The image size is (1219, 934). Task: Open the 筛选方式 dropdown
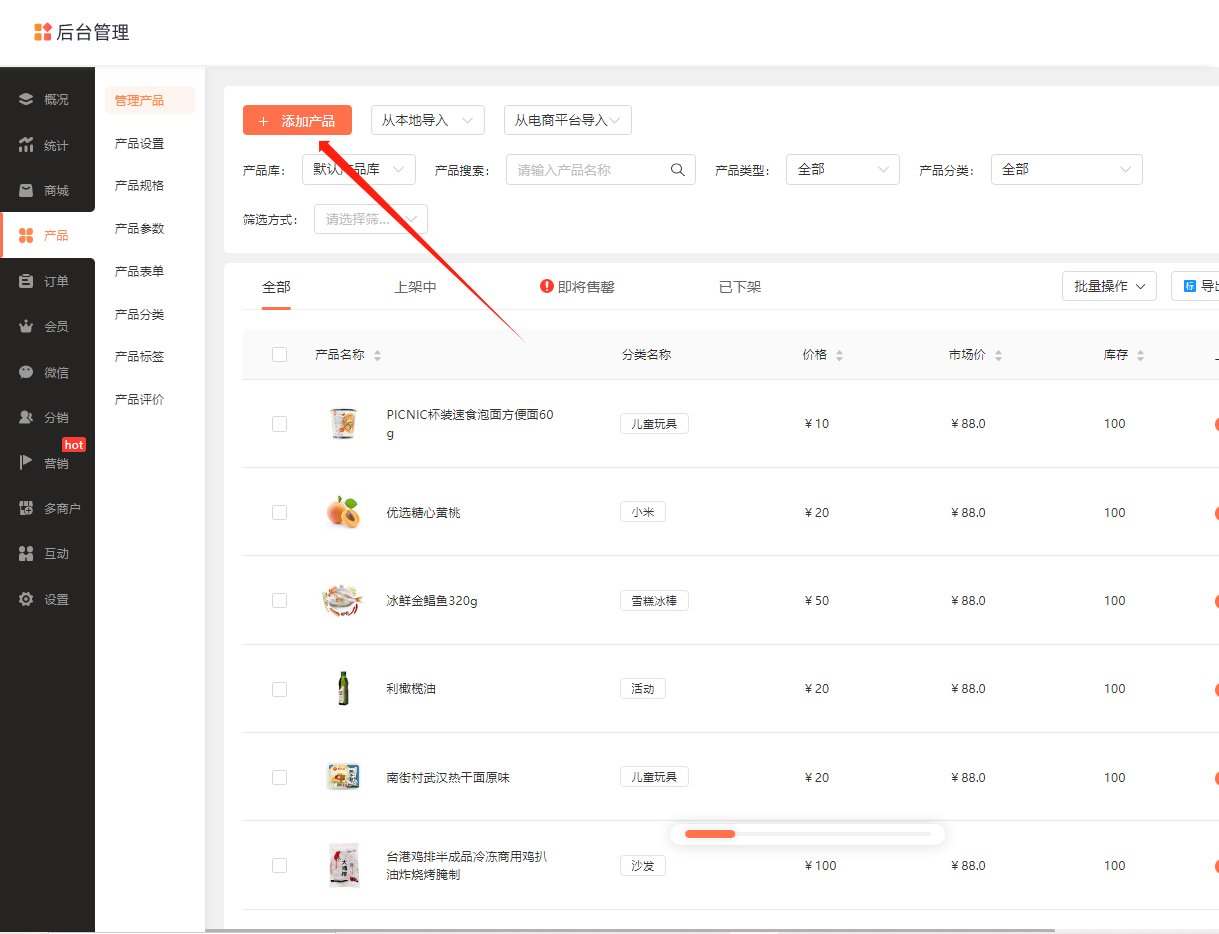coord(371,219)
